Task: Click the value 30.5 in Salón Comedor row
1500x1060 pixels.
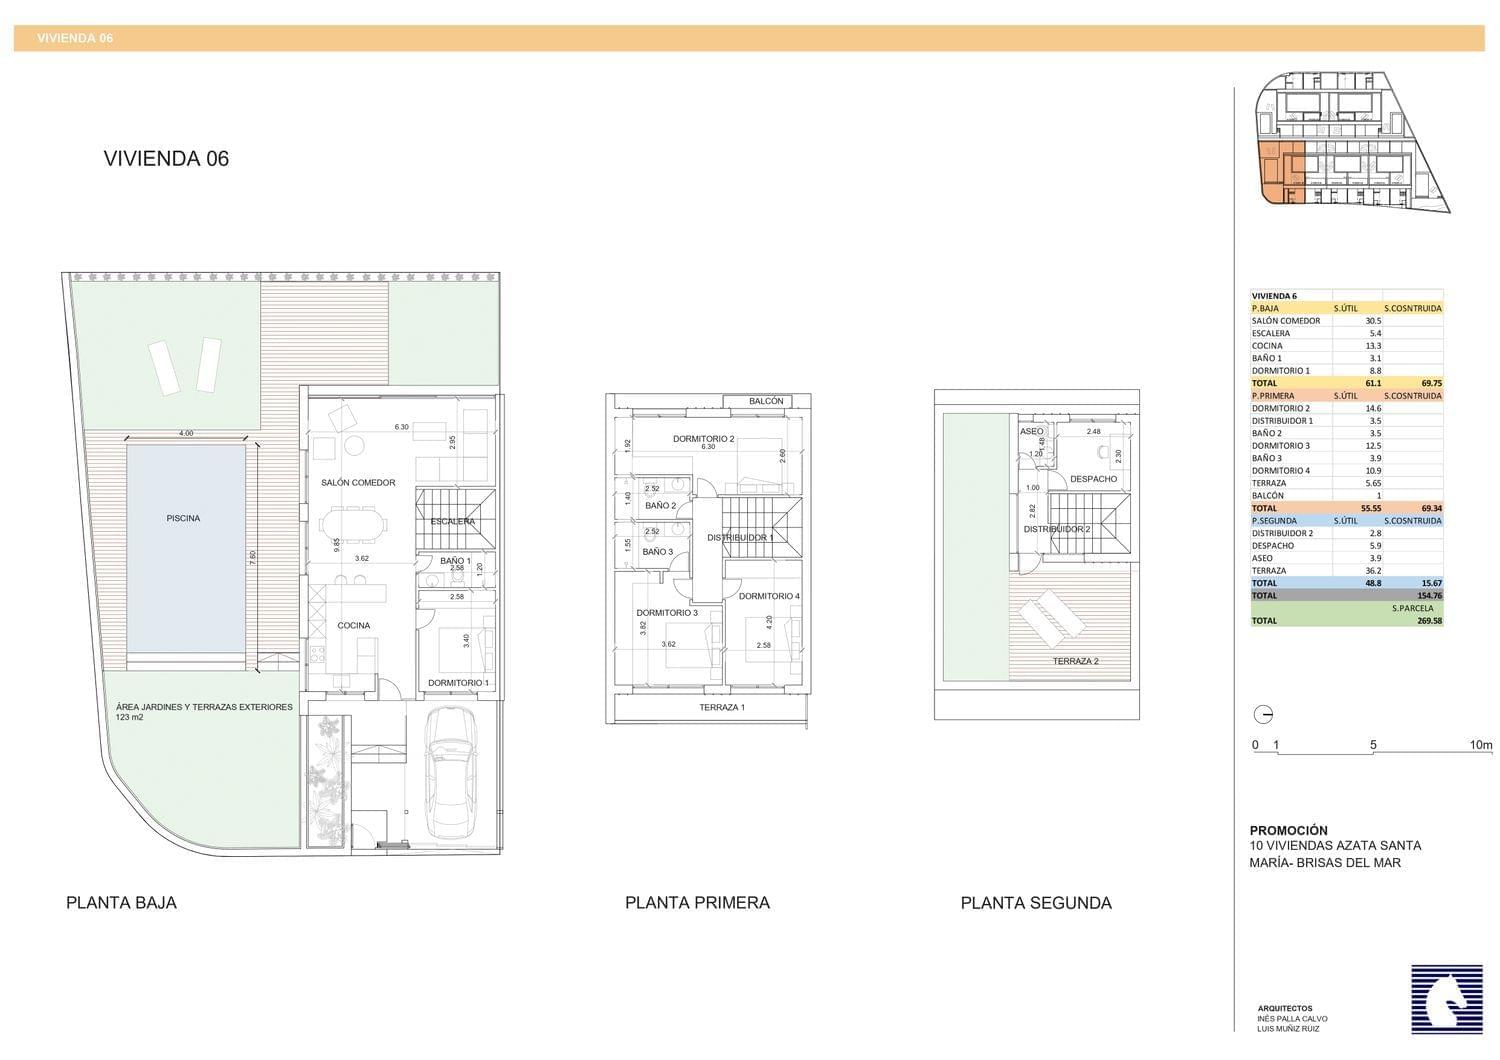Action: click(x=1373, y=321)
